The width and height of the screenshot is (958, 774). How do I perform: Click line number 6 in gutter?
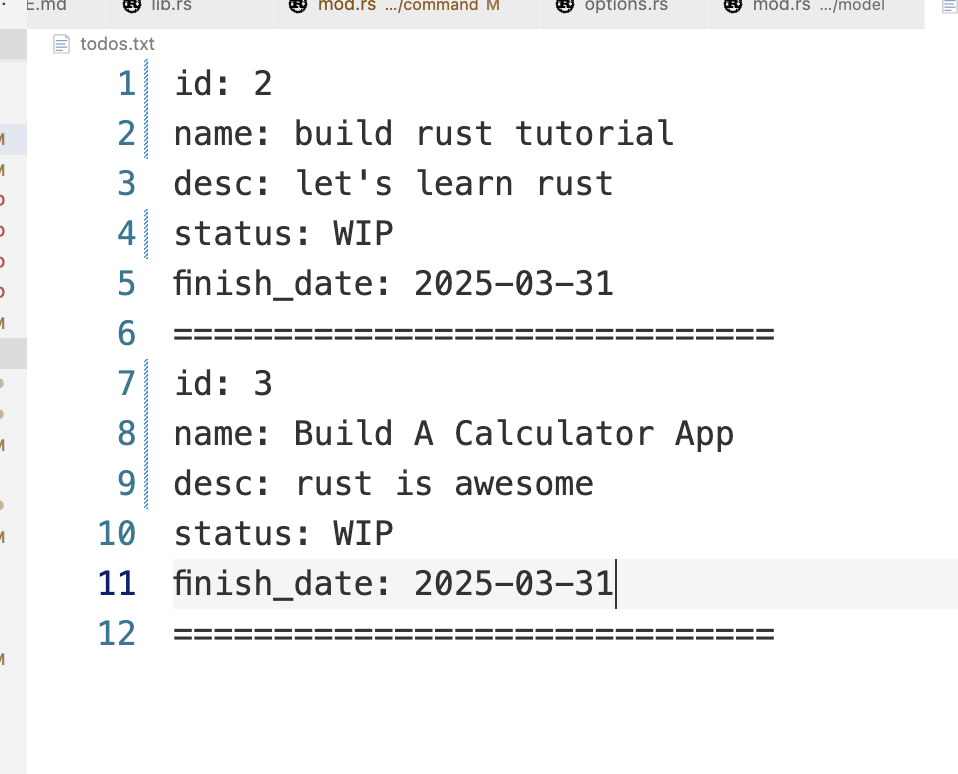126,334
